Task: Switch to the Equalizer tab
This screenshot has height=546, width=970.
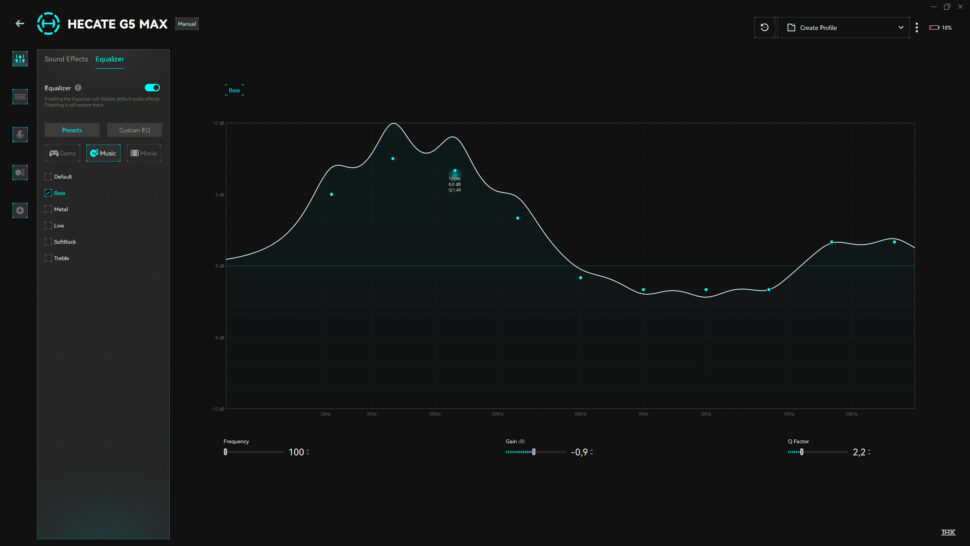Action: click(109, 59)
